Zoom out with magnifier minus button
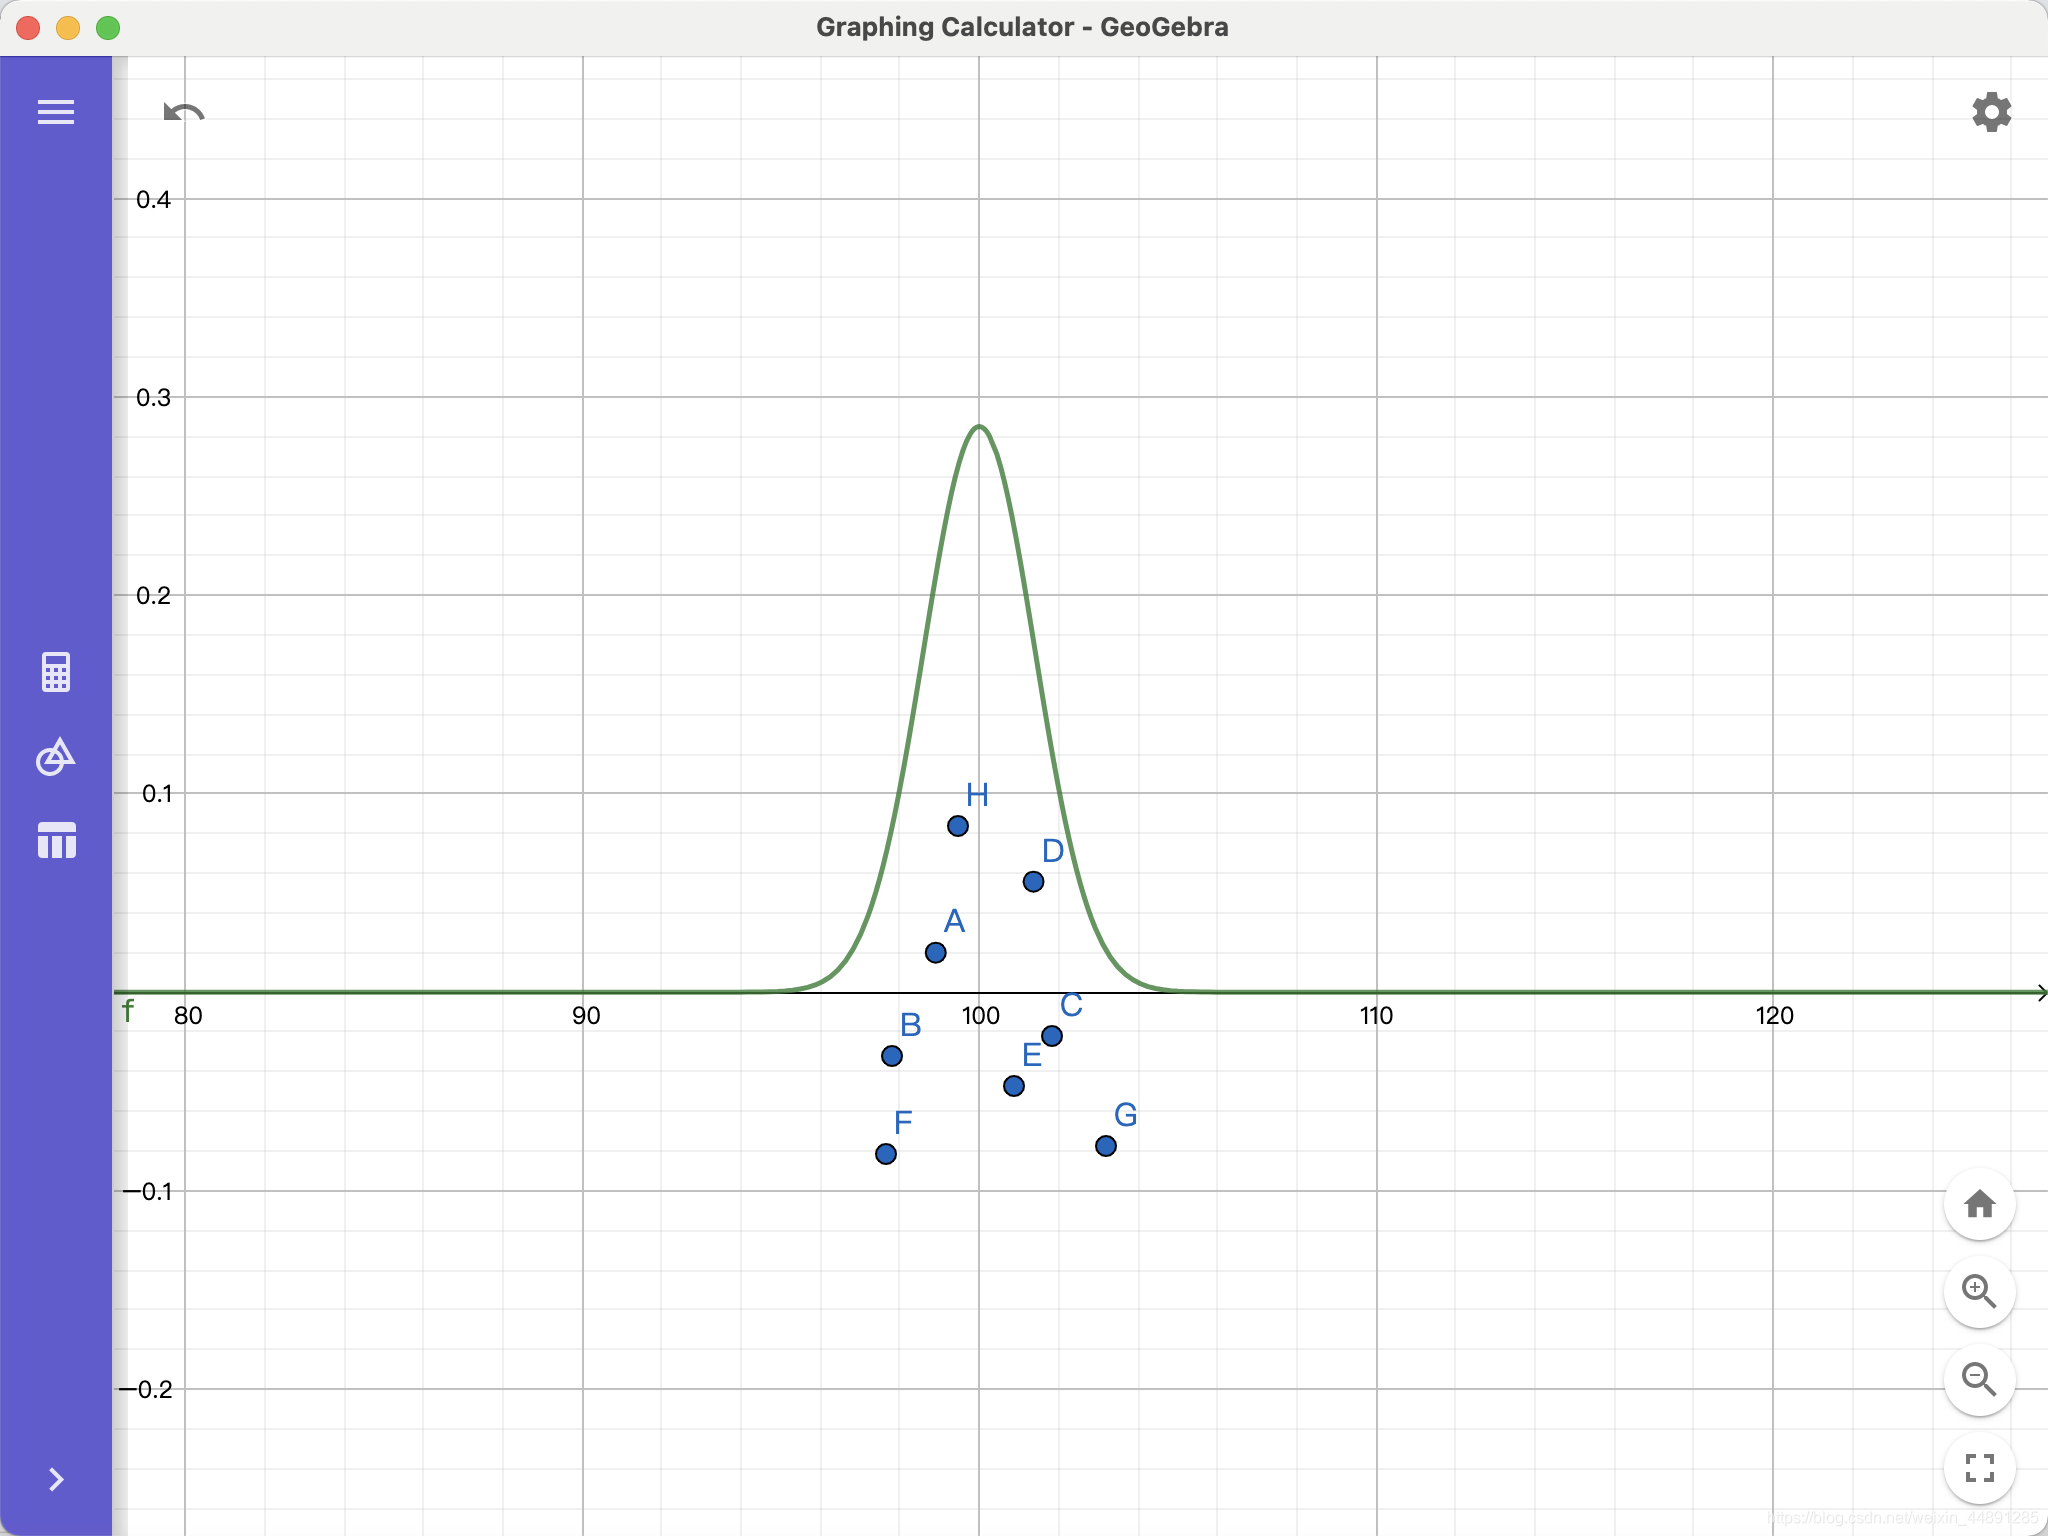Viewport: 2048px width, 1536px height. (1979, 1380)
